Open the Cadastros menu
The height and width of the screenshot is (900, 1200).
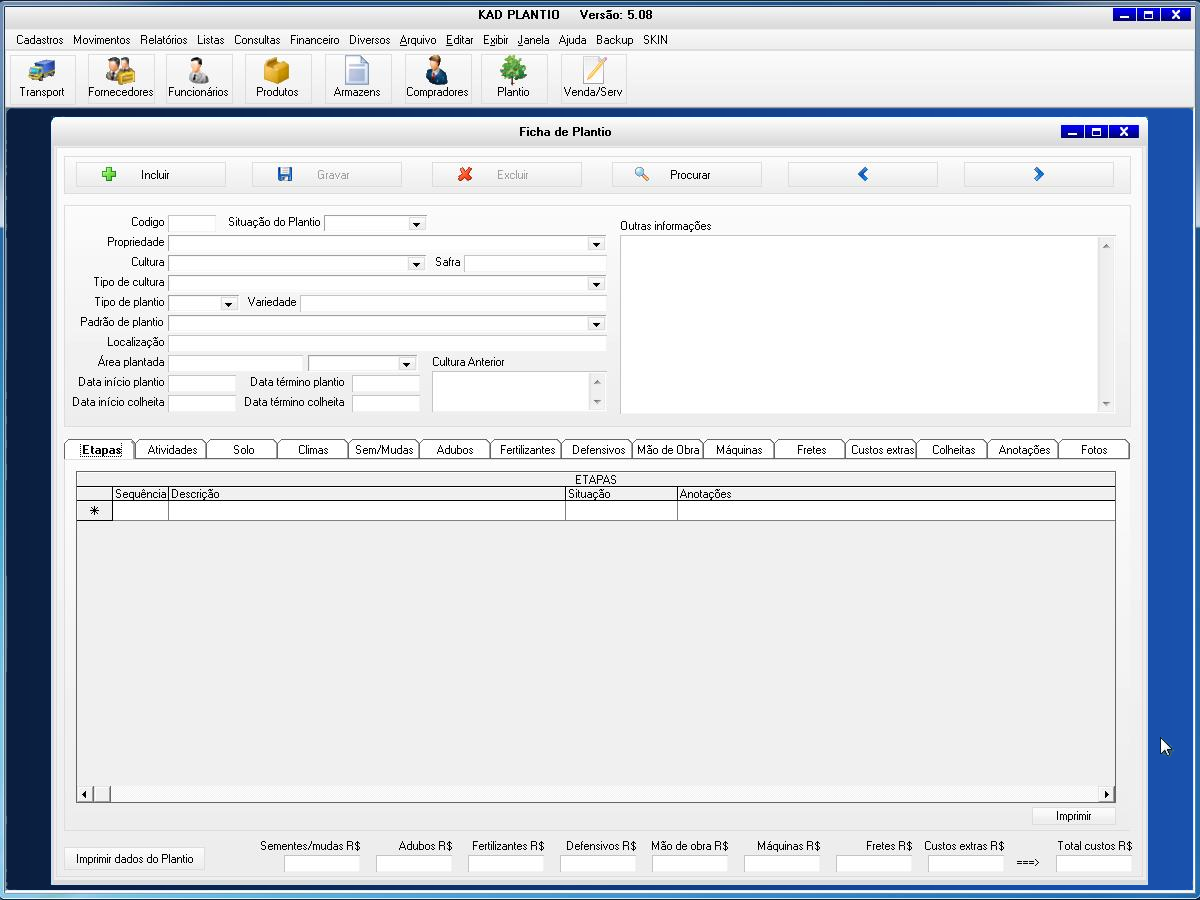click(x=40, y=40)
